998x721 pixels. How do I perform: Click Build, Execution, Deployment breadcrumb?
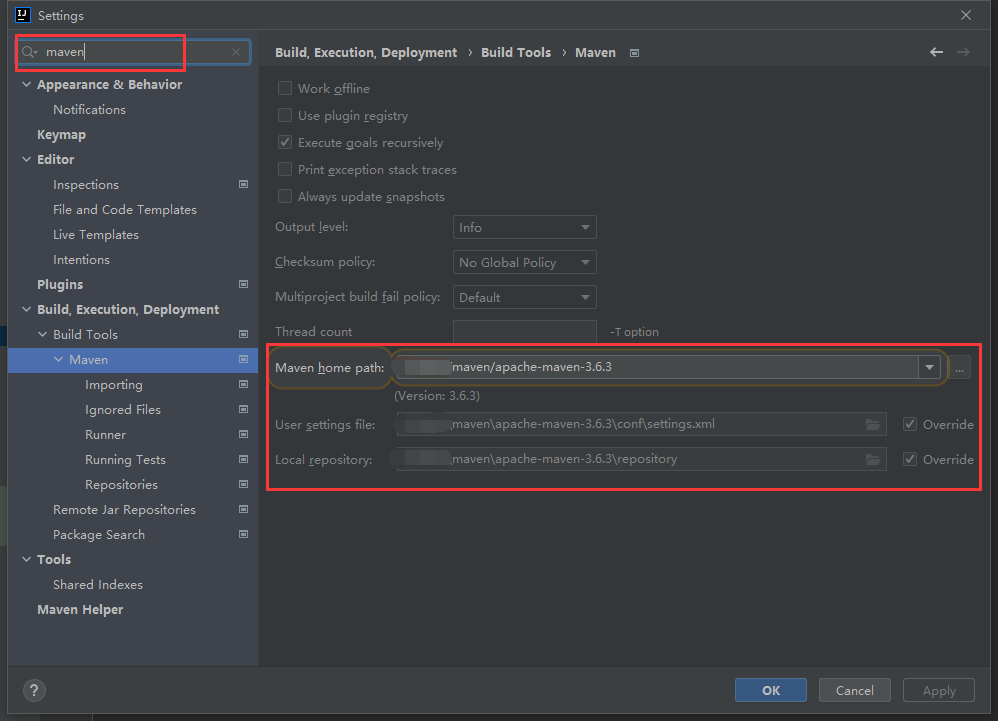coord(366,53)
